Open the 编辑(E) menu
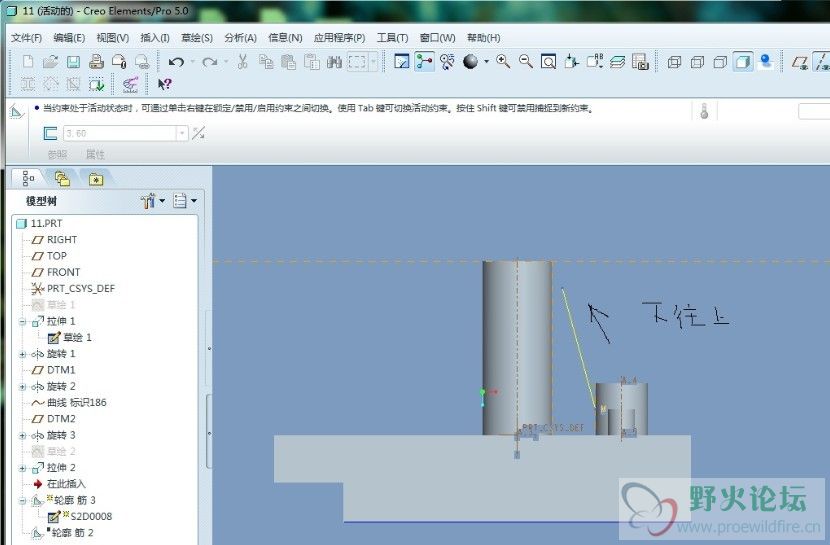 pos(69,38)
